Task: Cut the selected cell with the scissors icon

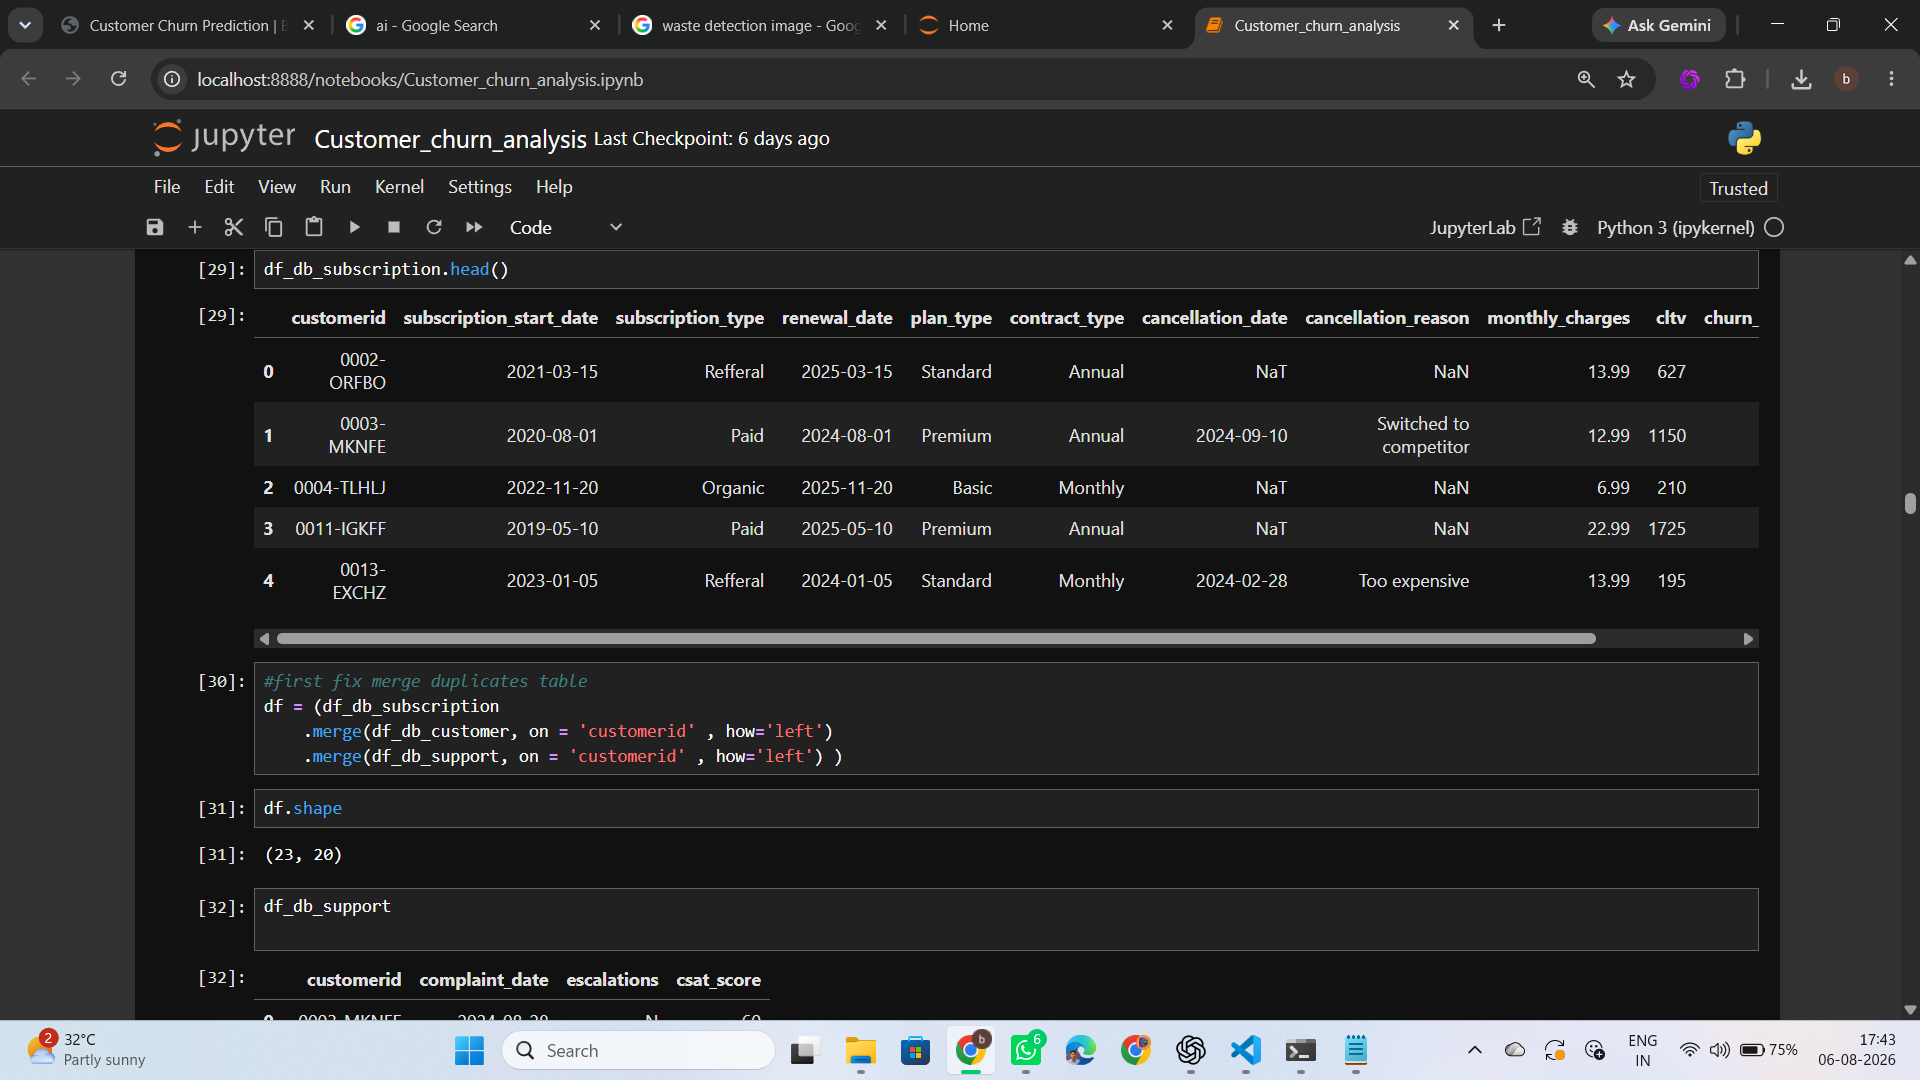Action: (x=234, y=227)
